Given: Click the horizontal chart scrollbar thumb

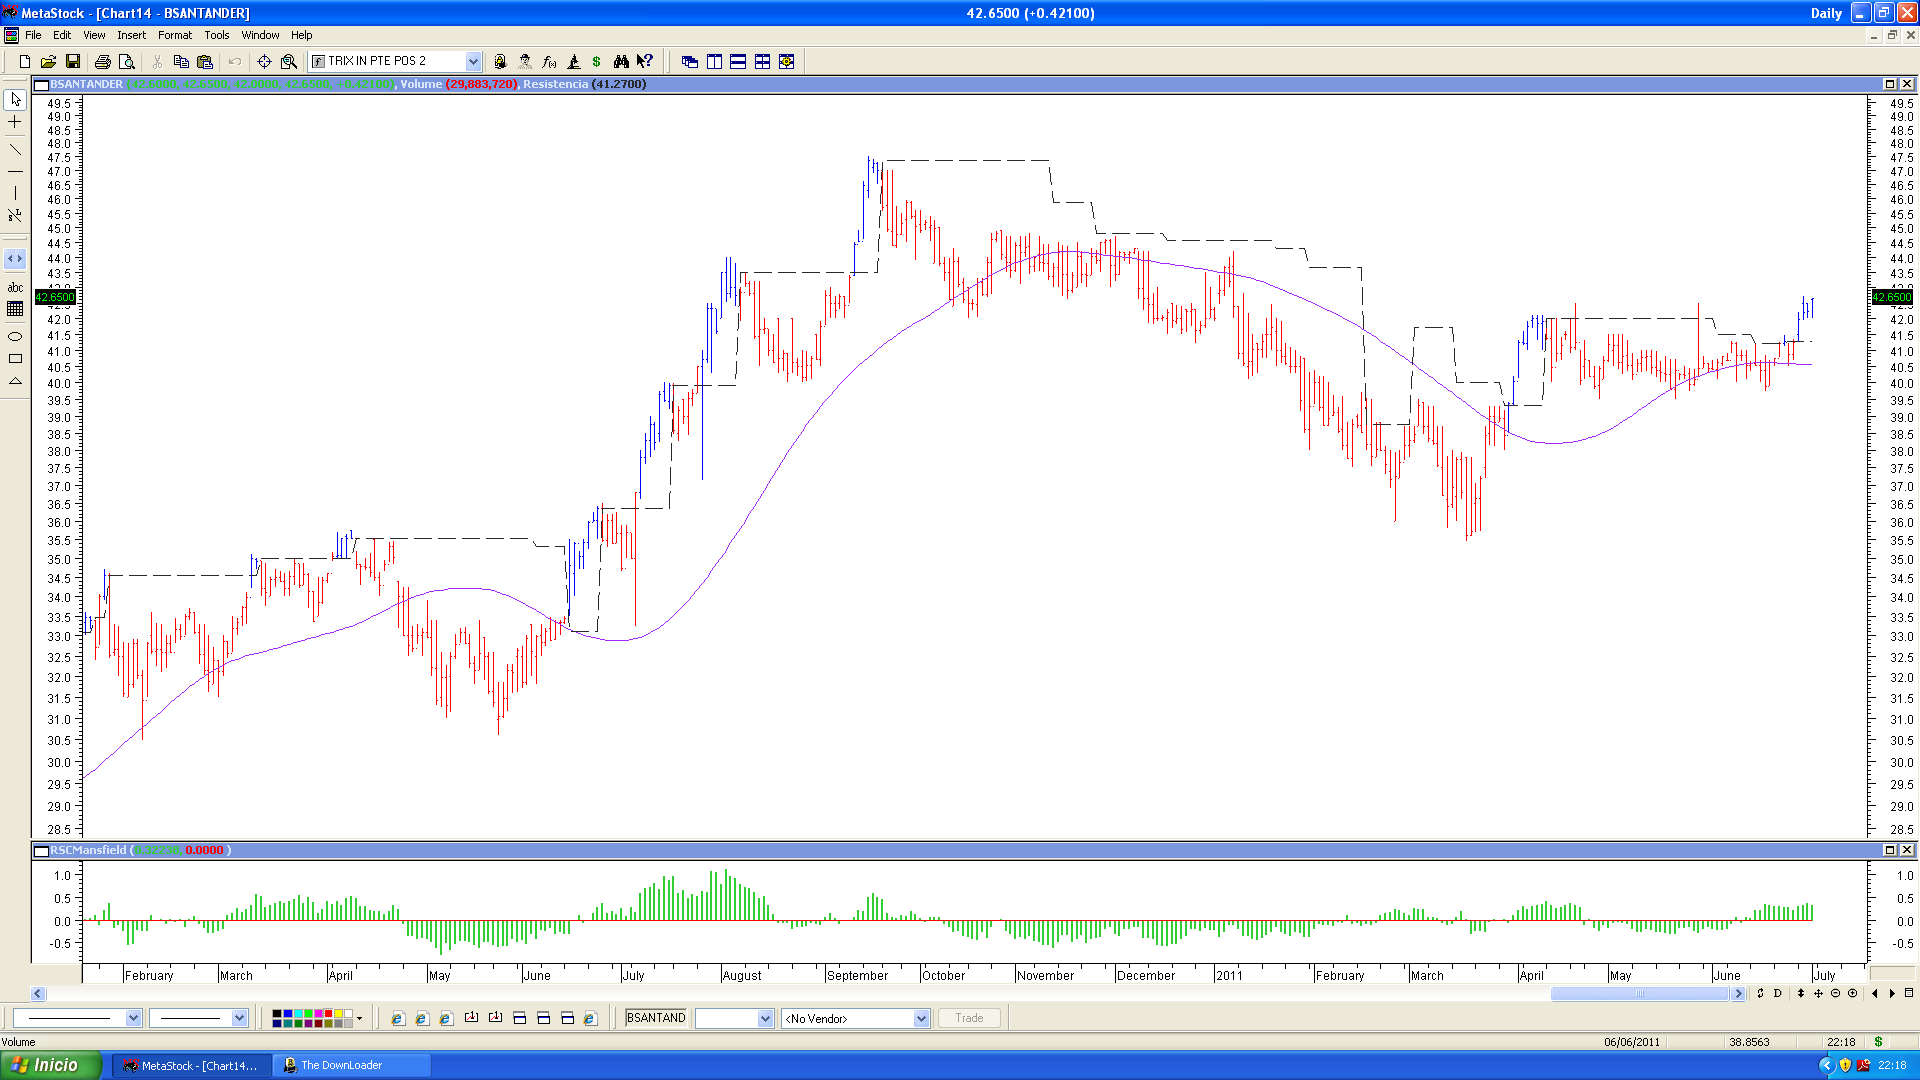Looking at the screenshot, I should pyautogui.click(x=1639, y=993).
